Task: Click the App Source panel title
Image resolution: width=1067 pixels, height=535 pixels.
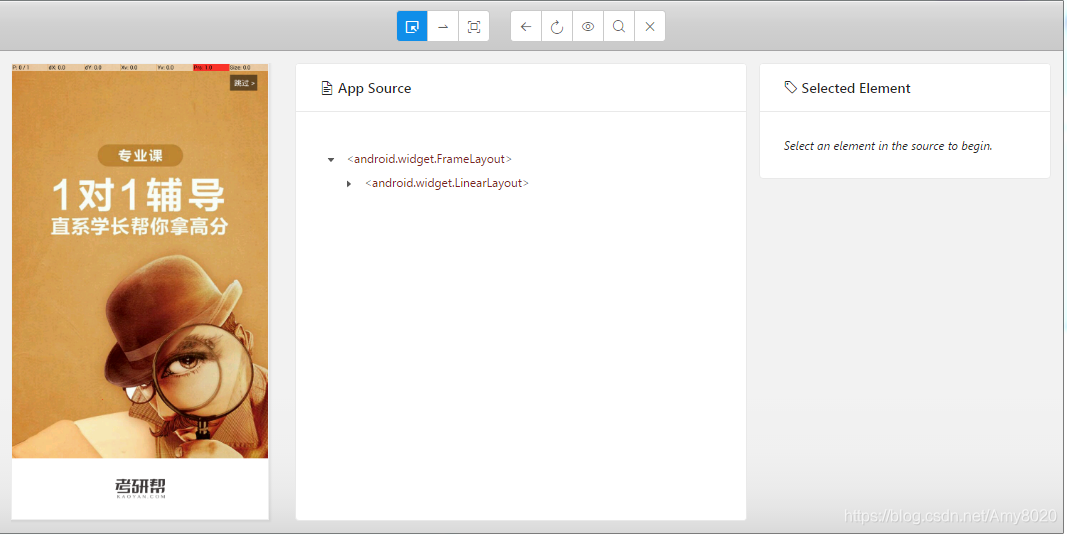Action: click(374, 88)
